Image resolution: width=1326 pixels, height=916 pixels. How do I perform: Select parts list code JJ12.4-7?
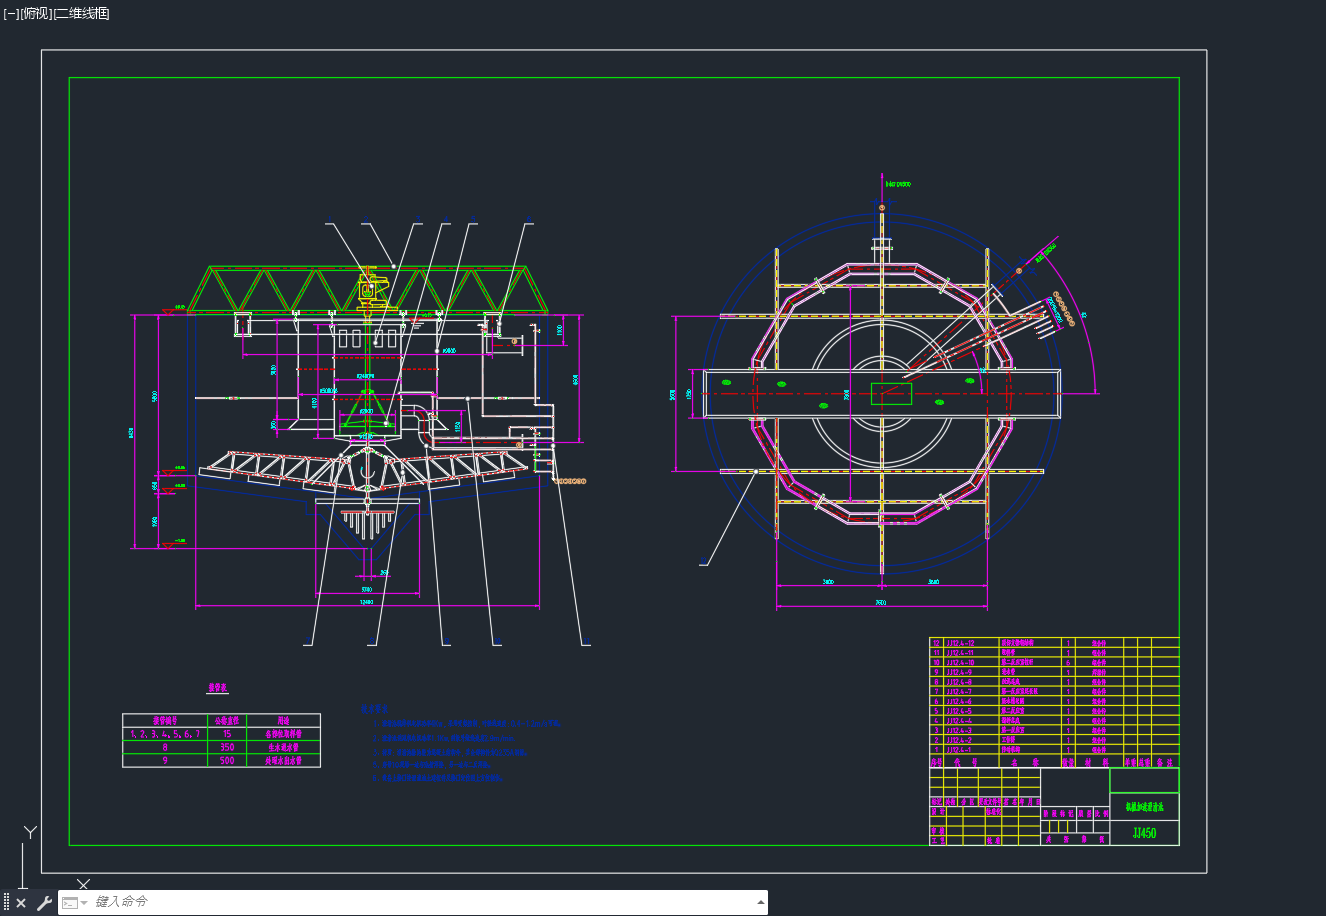point(958,692)
